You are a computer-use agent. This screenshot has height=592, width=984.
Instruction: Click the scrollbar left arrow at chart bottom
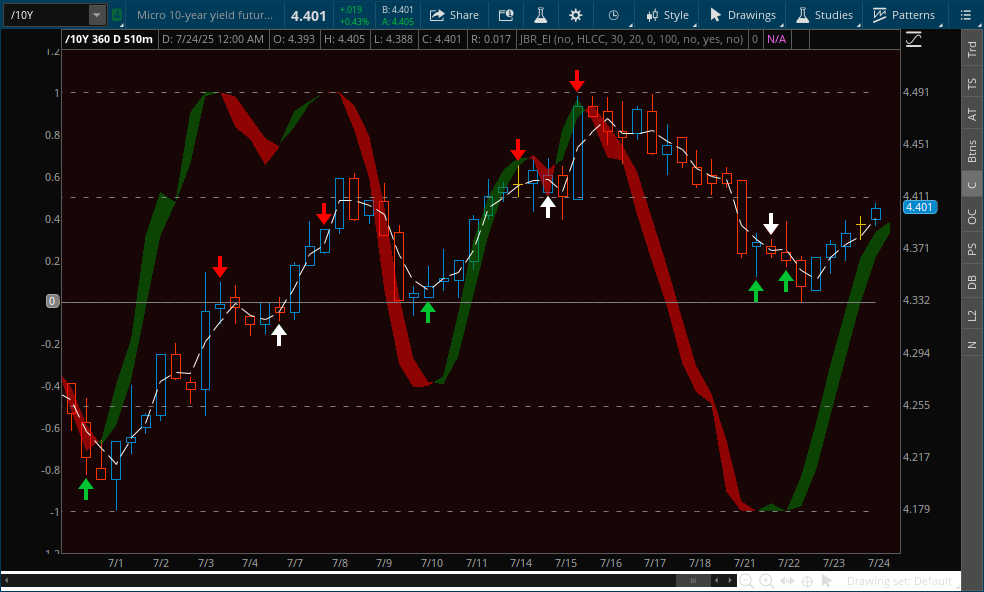(x=717, y=580)
